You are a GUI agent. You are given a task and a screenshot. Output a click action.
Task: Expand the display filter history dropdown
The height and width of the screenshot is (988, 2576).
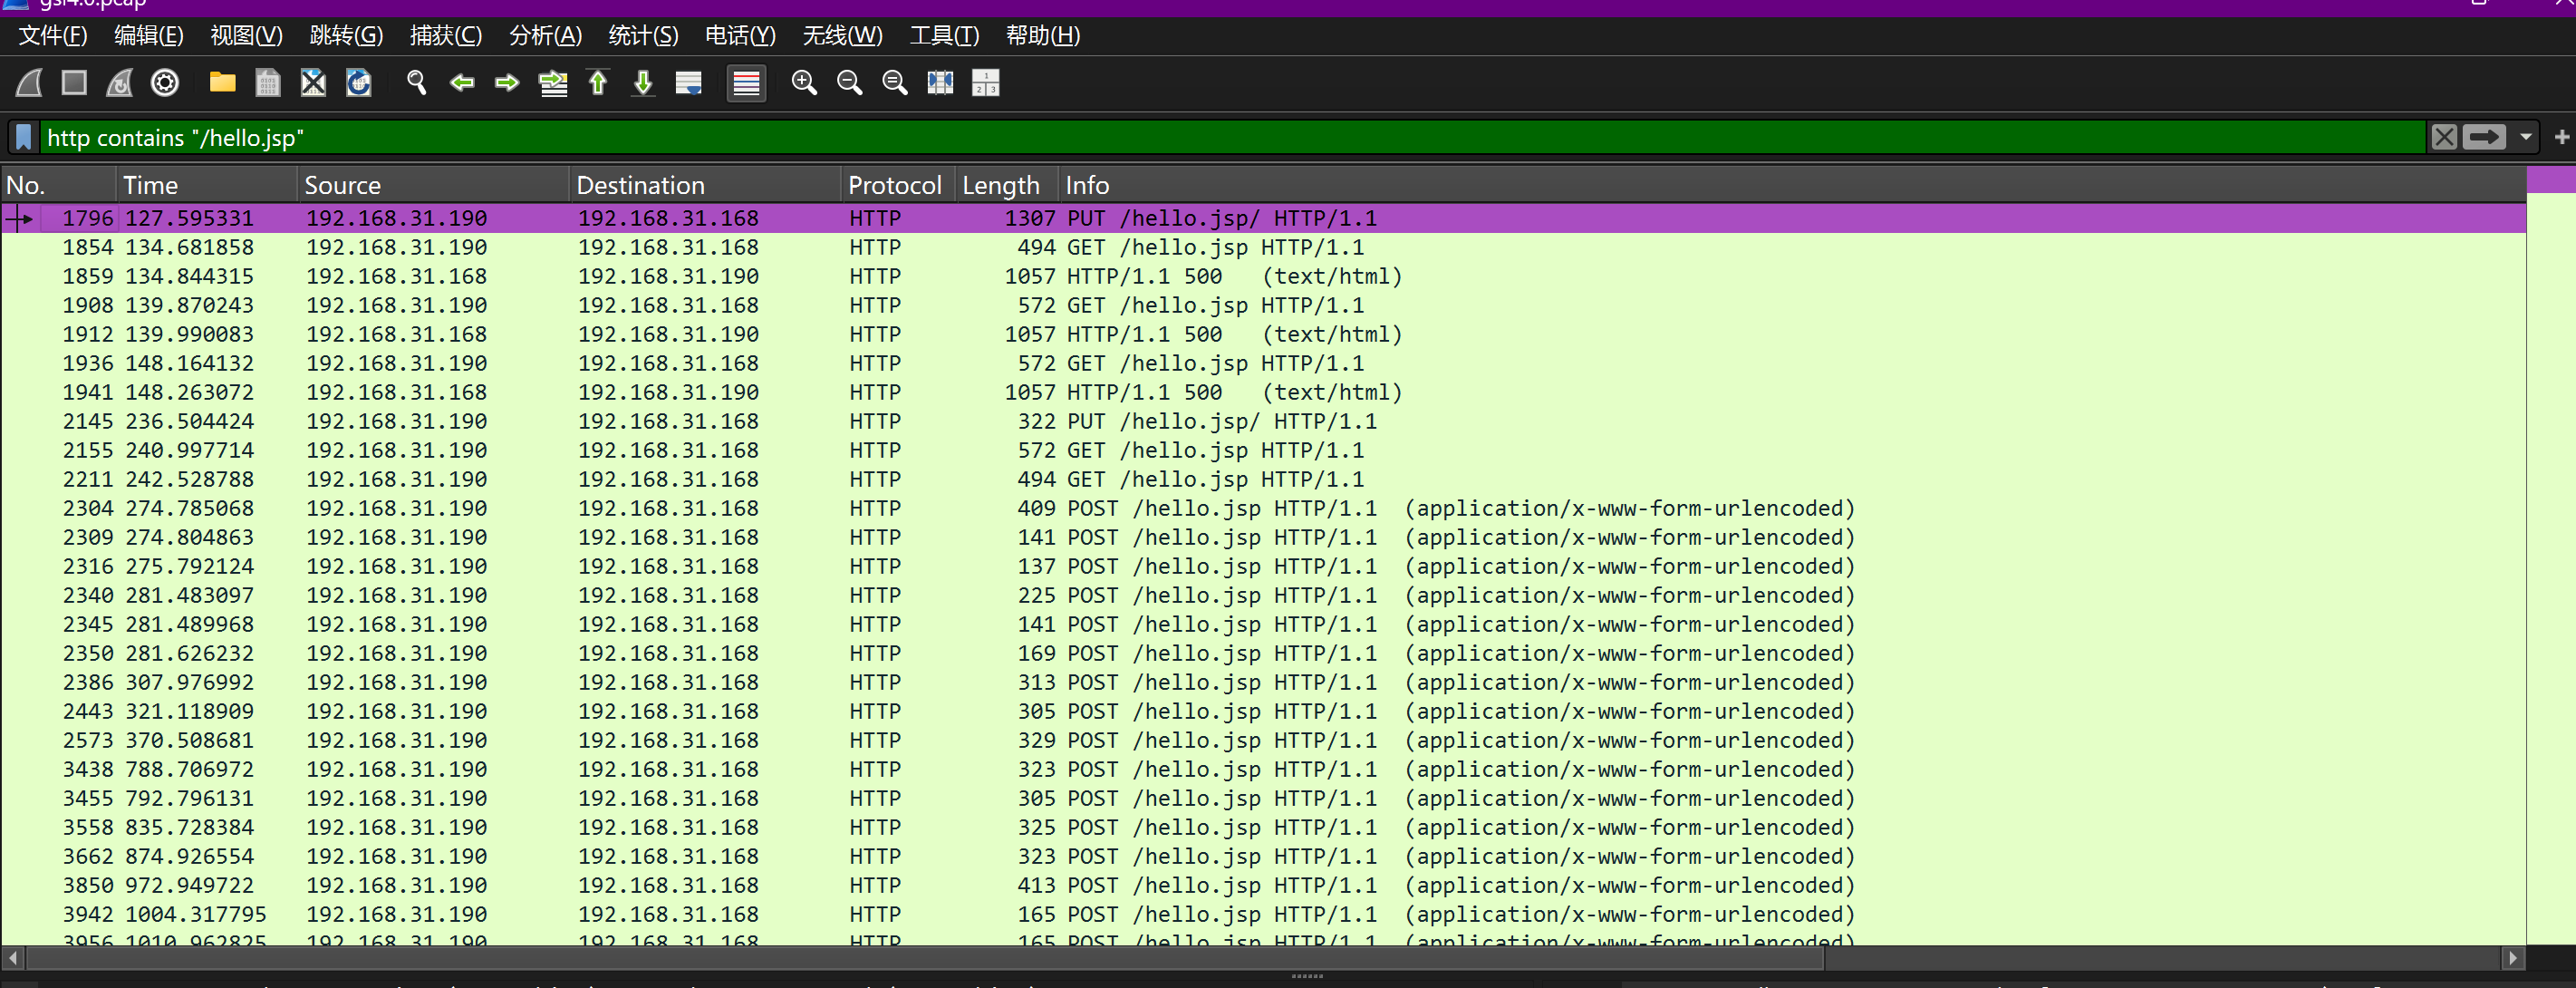(2525, 137)
